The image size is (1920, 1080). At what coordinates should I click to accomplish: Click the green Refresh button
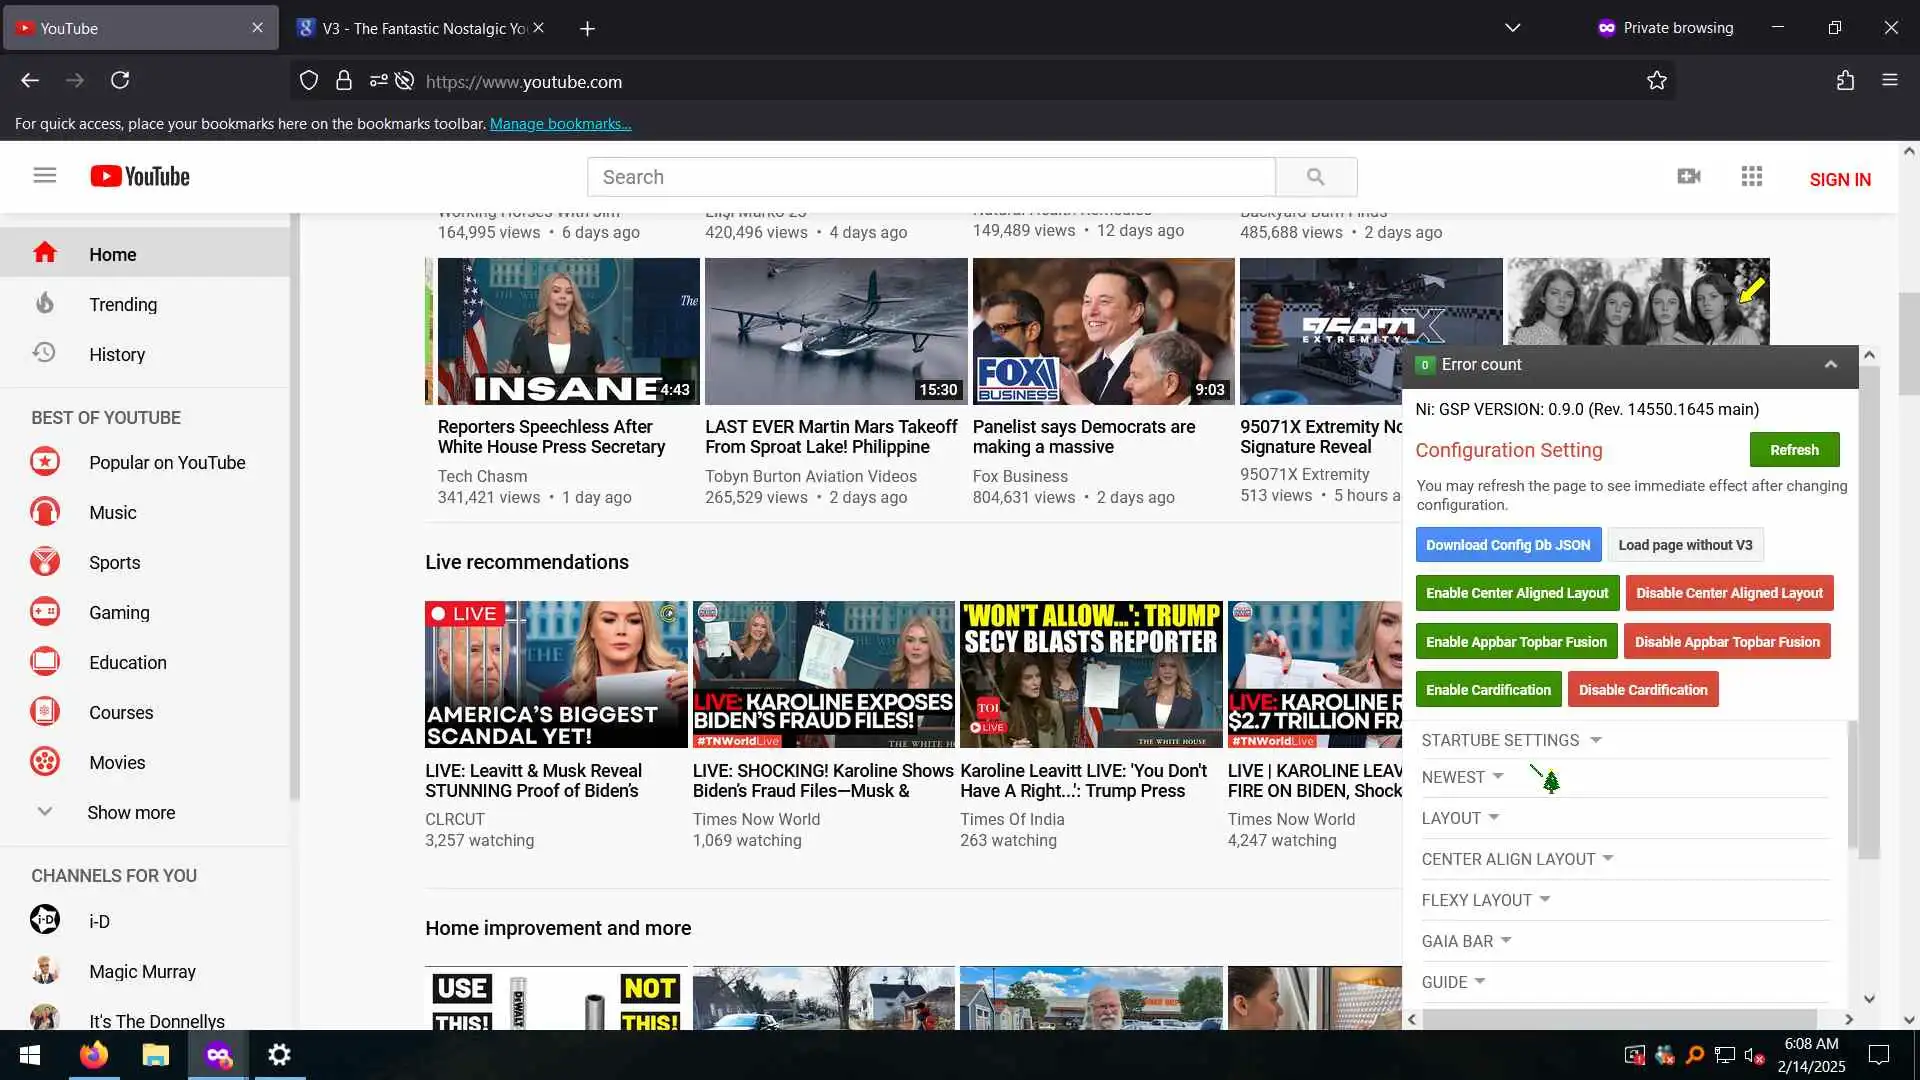1793,450
